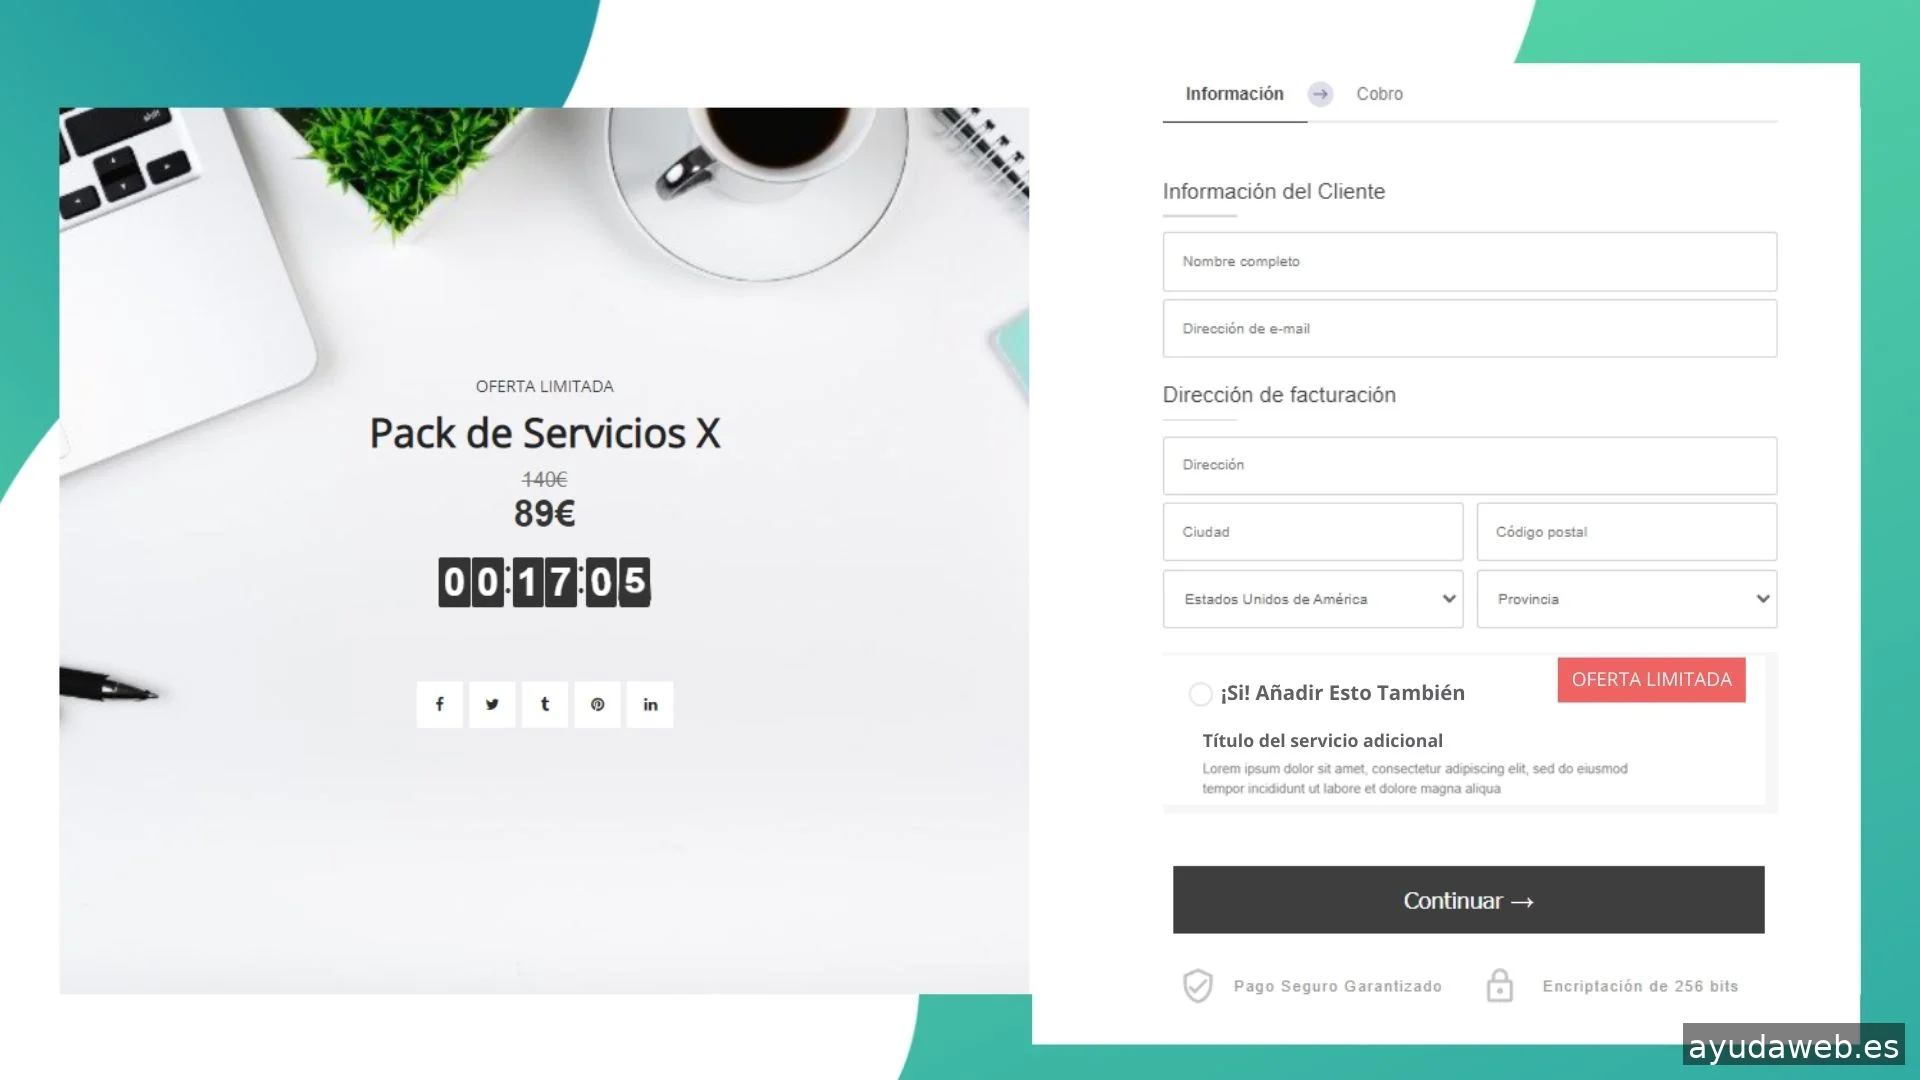Click the Dirección de e-mail field
This screenshot has height=1080, width=1920.
click(x=1469, y=329)
